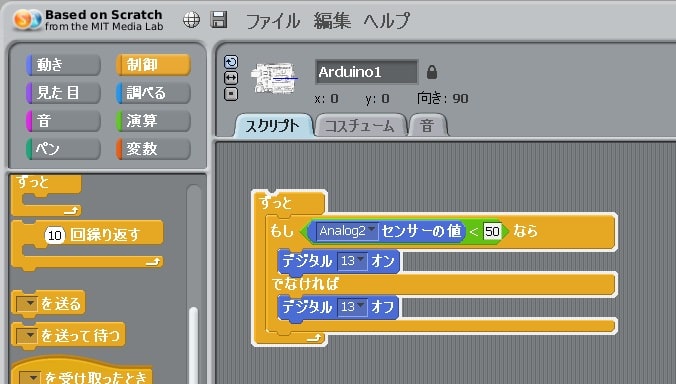Open pin 13 dropdown in デジタル オン block

352,261
